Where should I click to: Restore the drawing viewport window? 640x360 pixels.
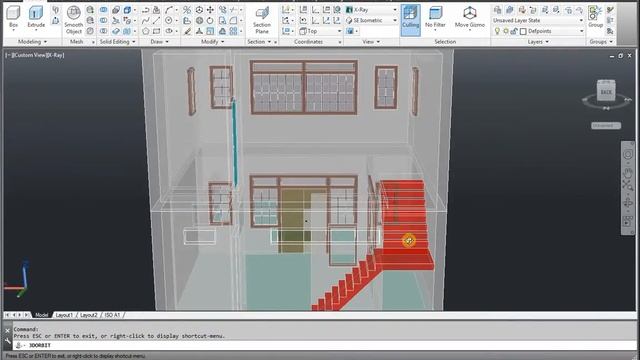[x=620, y=56]
